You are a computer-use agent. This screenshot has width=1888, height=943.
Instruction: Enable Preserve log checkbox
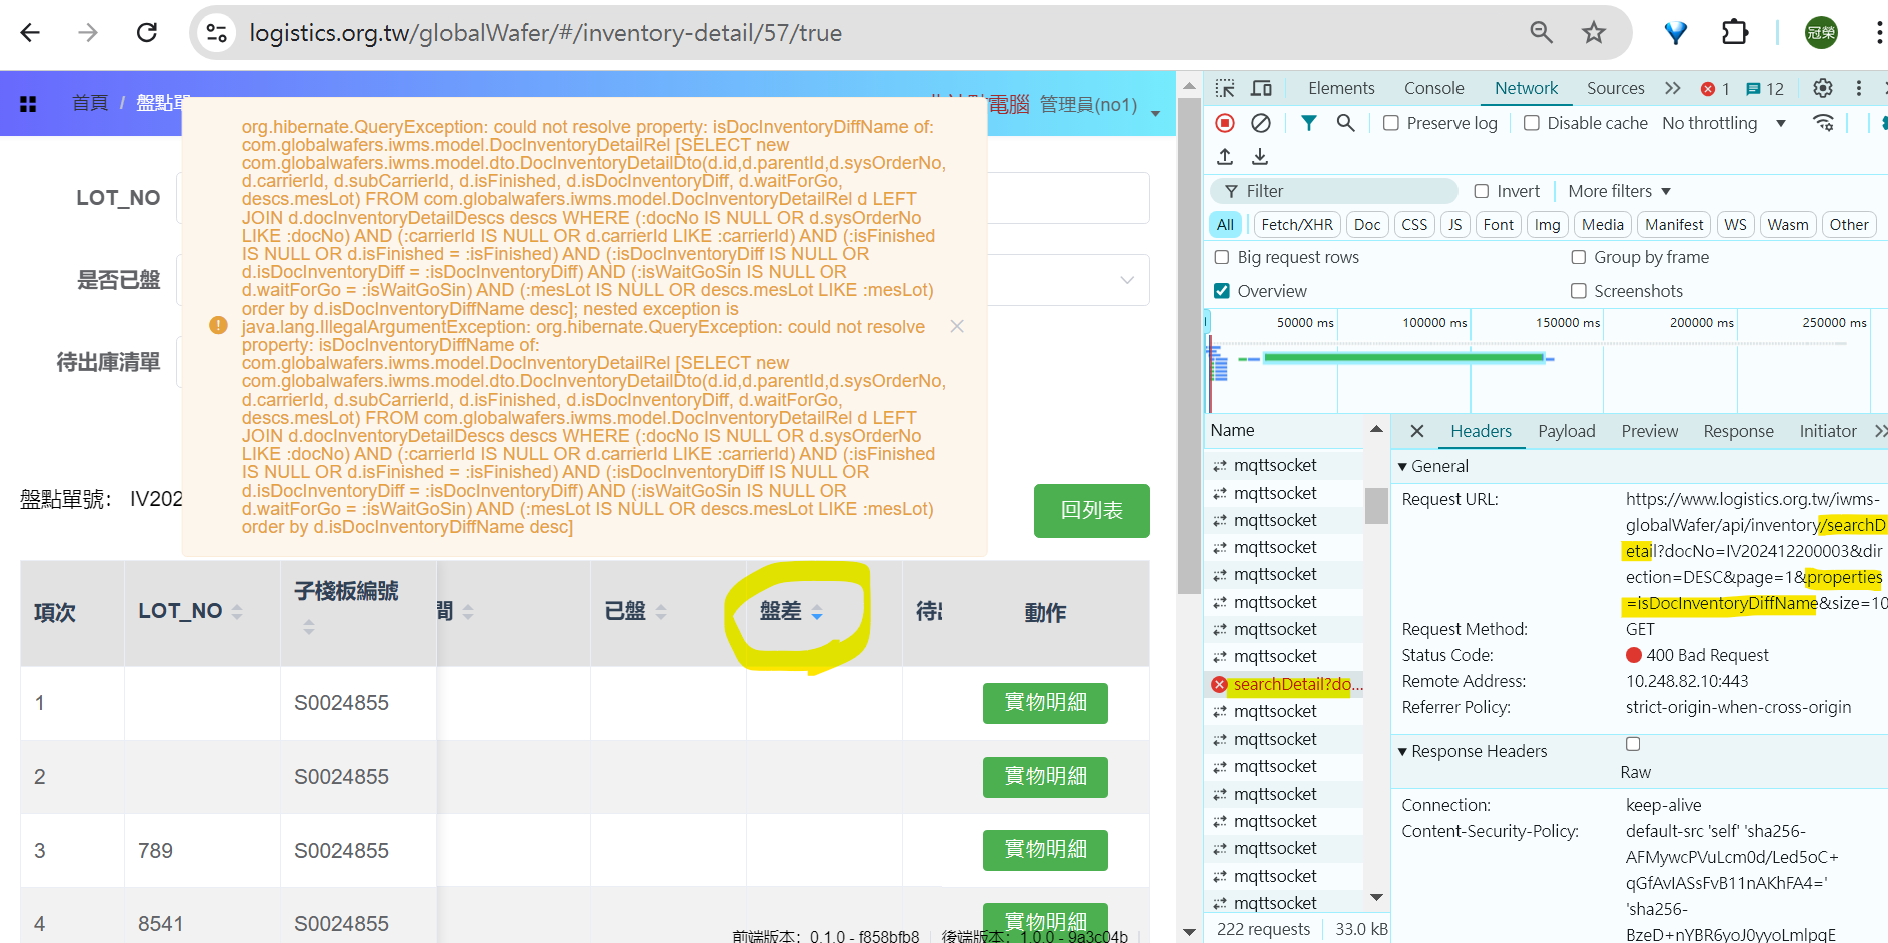(1391, 123)
